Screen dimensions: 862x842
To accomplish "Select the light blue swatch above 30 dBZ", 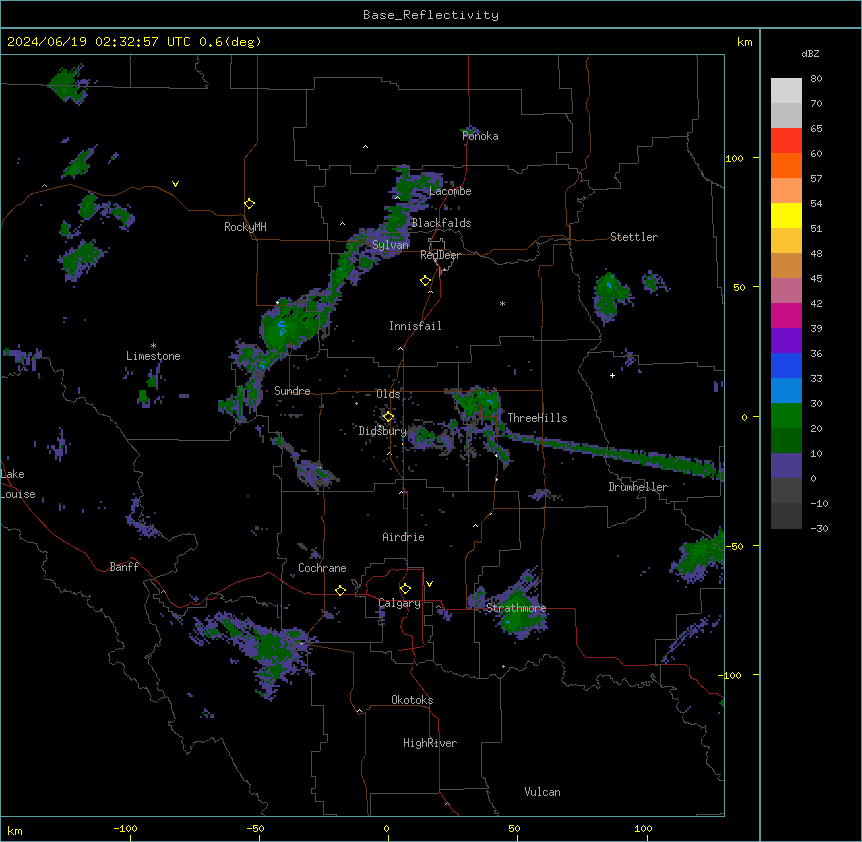I will [786, 391].
